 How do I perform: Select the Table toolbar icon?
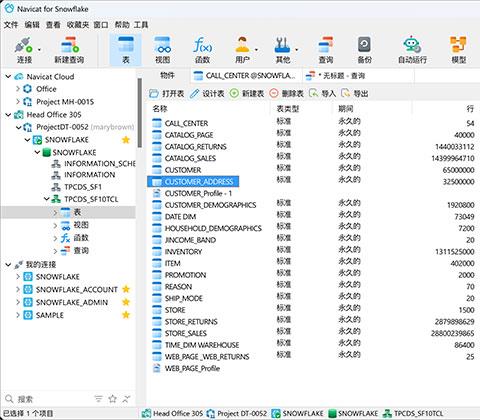(x=126, y=49)
